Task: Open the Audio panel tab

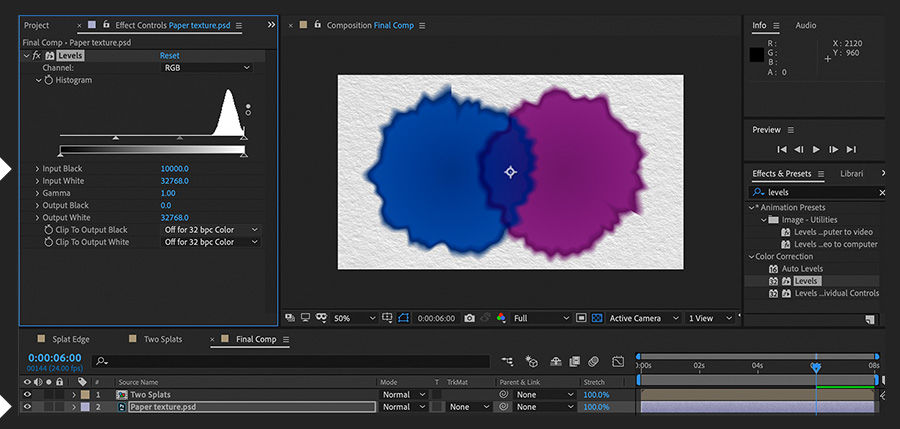Action: tap(805, 25)
